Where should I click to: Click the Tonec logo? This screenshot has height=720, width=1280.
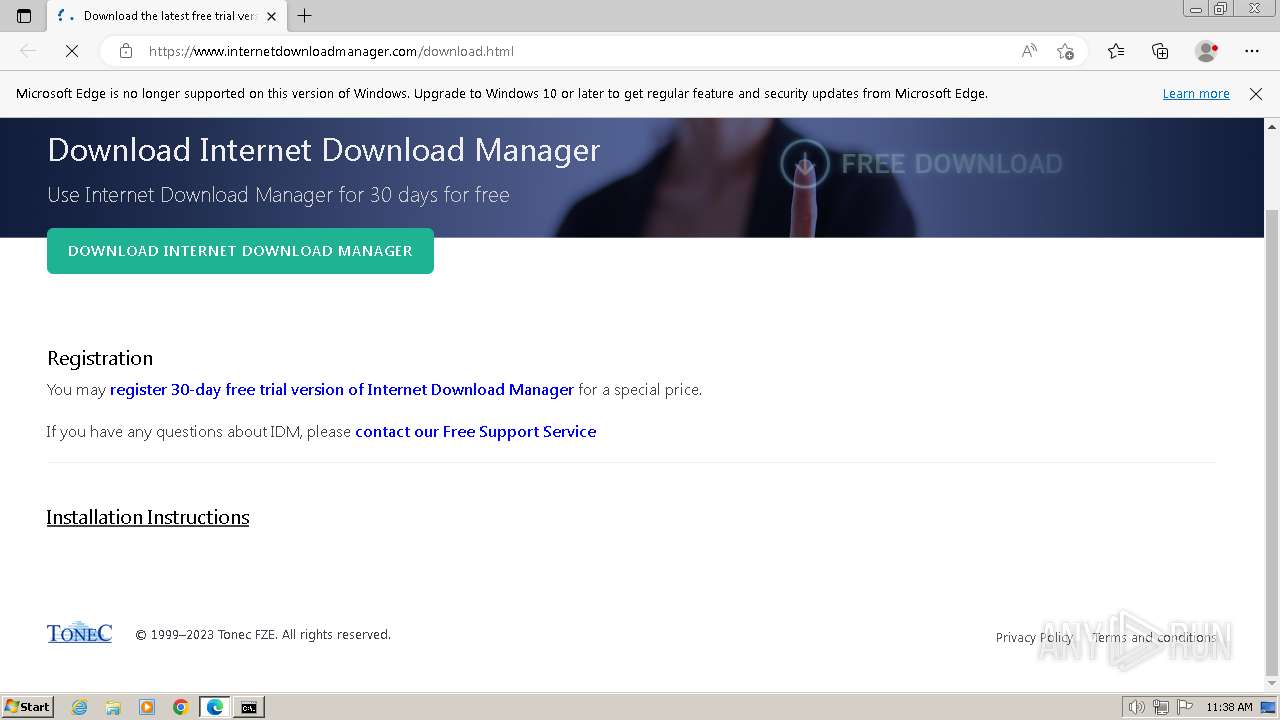(x=79, y=633)
